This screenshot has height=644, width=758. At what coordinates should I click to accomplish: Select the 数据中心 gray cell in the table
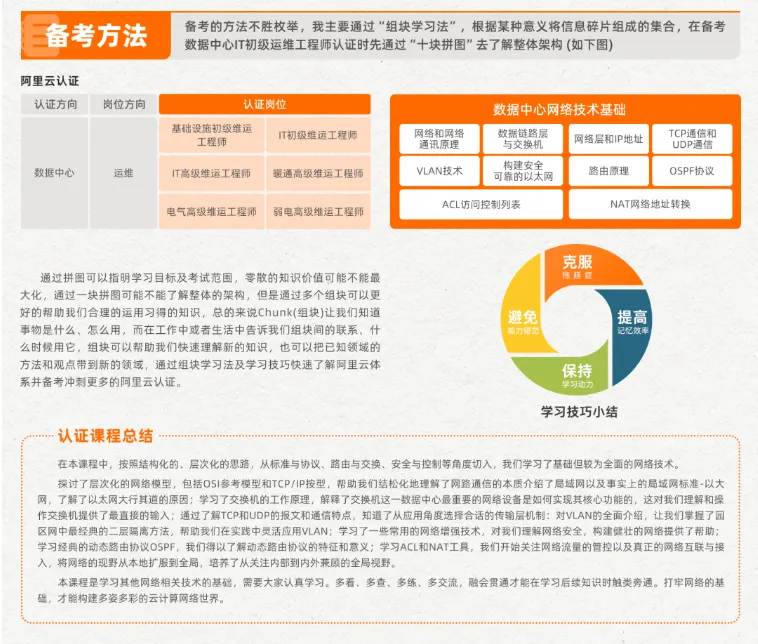point(55,173)
